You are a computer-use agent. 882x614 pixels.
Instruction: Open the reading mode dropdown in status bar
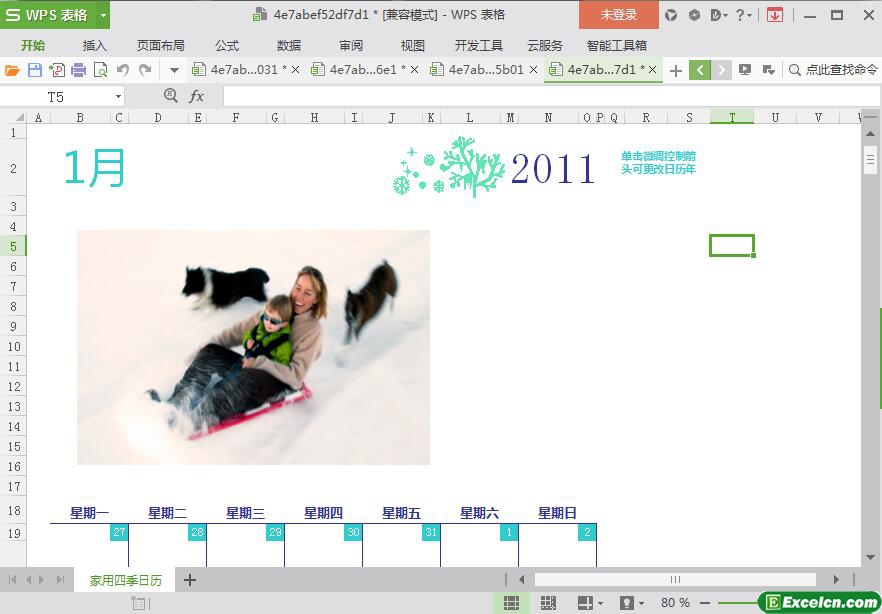(x=630, y=603)
